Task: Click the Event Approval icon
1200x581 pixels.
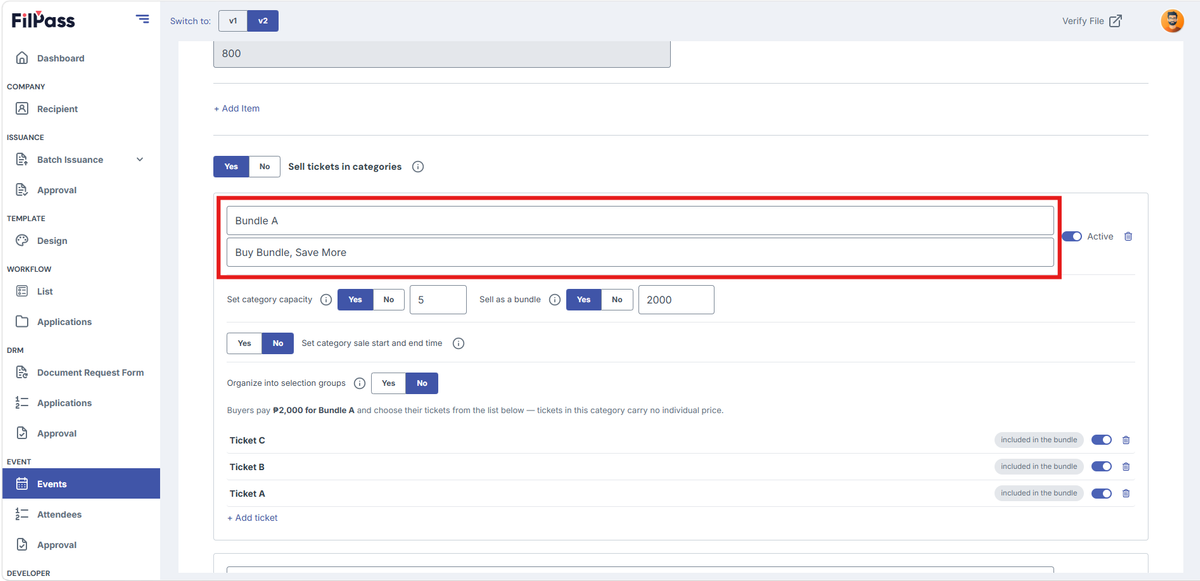Action: (x=22, y=545)
